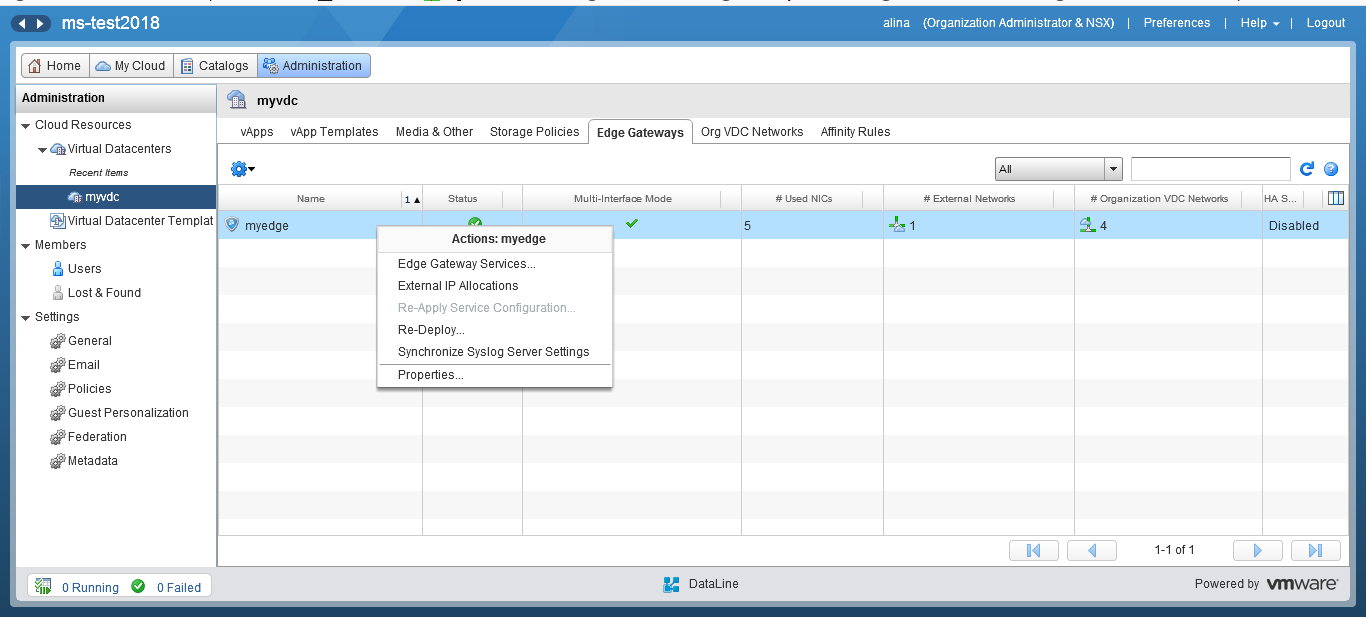Select the myvdc datacenter in the tree

coord(102,197)
